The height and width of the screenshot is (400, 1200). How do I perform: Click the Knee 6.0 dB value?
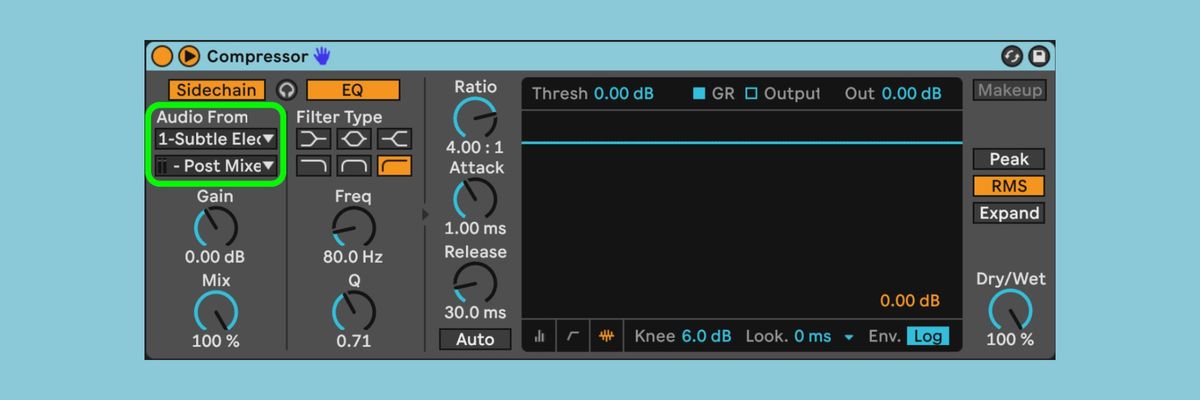[x=707, y=337]
